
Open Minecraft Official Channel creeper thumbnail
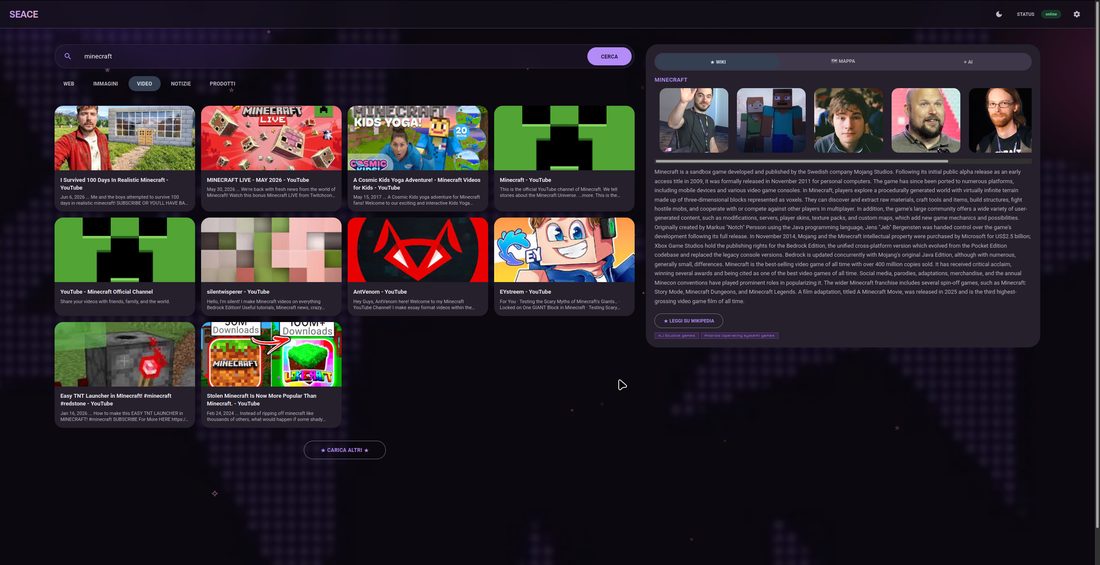click(x=125, y=250)
